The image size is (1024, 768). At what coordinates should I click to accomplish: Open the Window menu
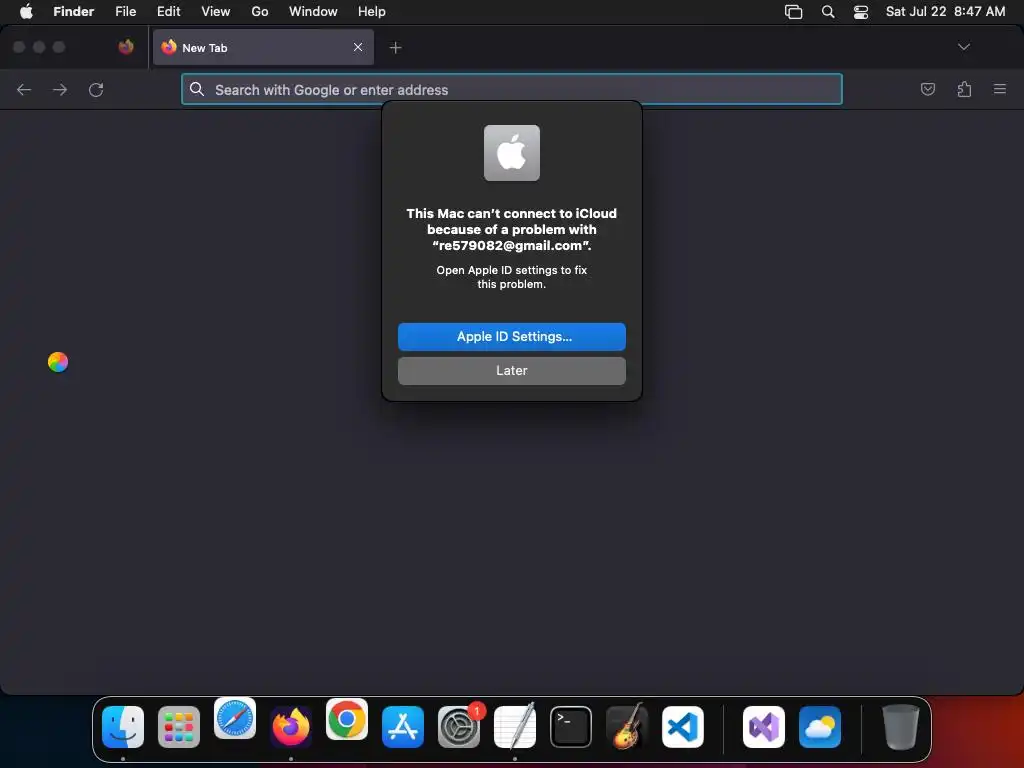[313, 11]
